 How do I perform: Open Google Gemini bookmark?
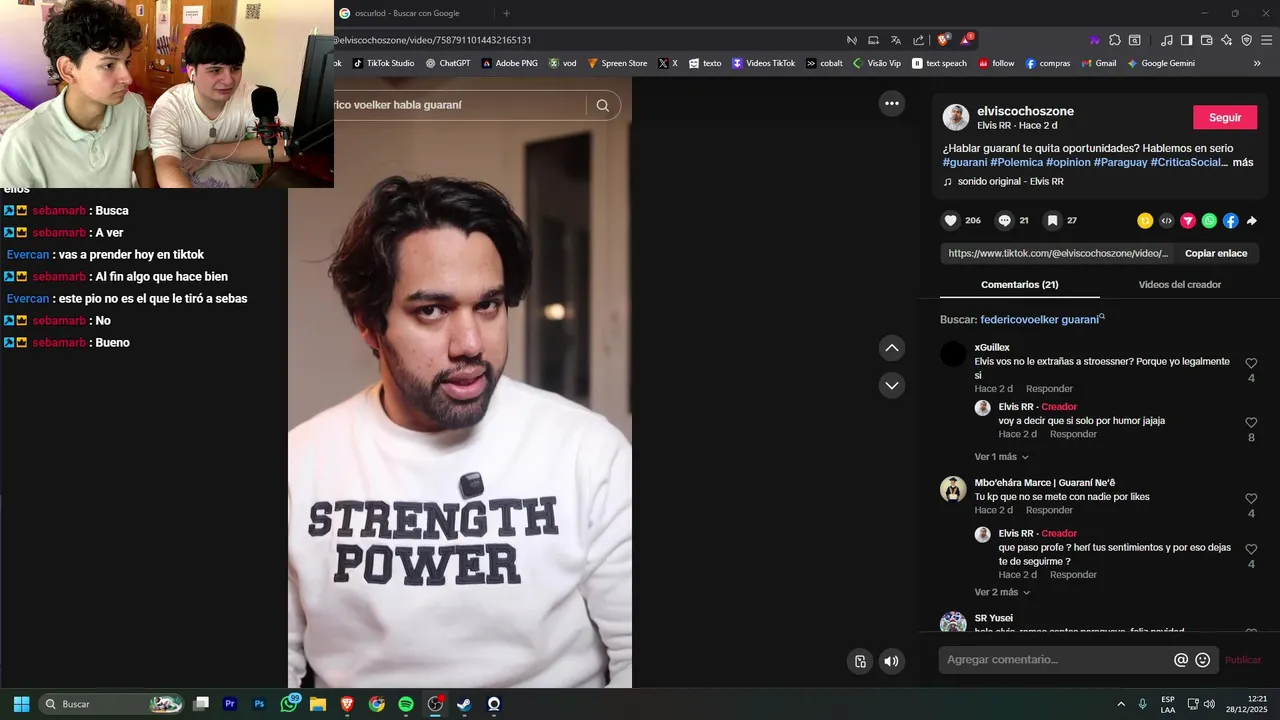pyautogui.click(x=1161, y=63)
